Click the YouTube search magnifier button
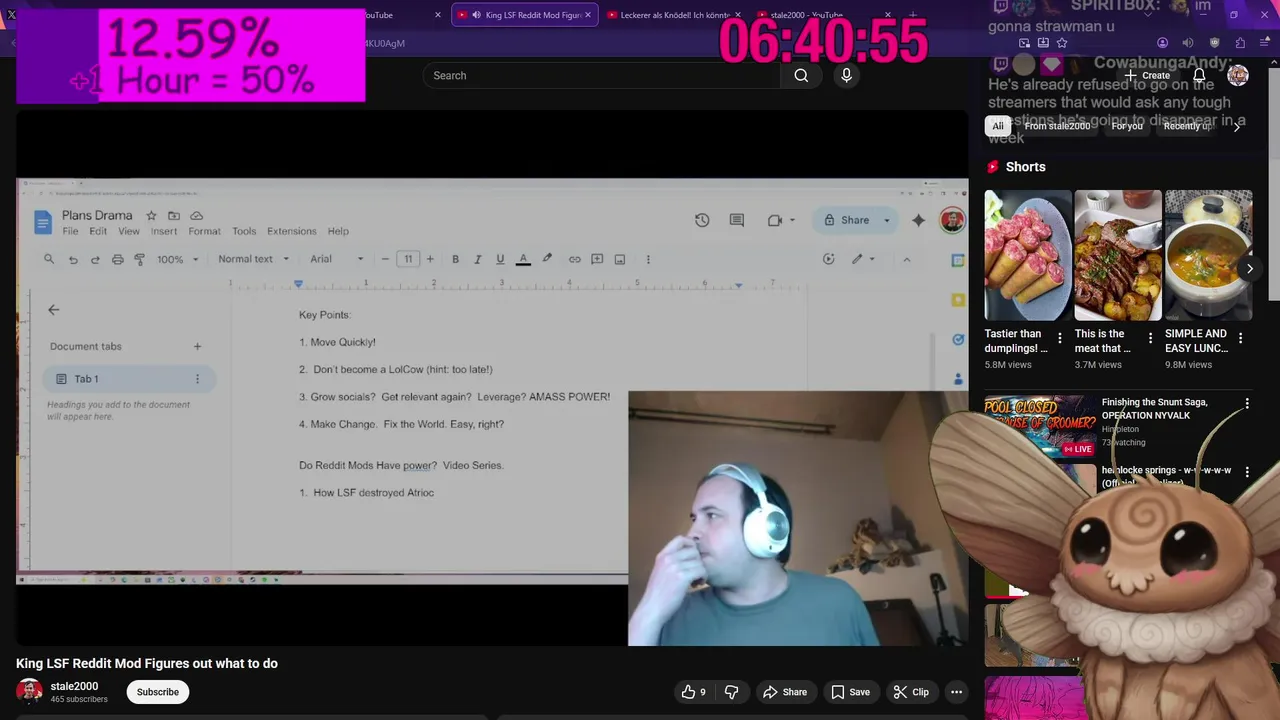This screenshot has height=720, width=1280. [x=801, y=76]
